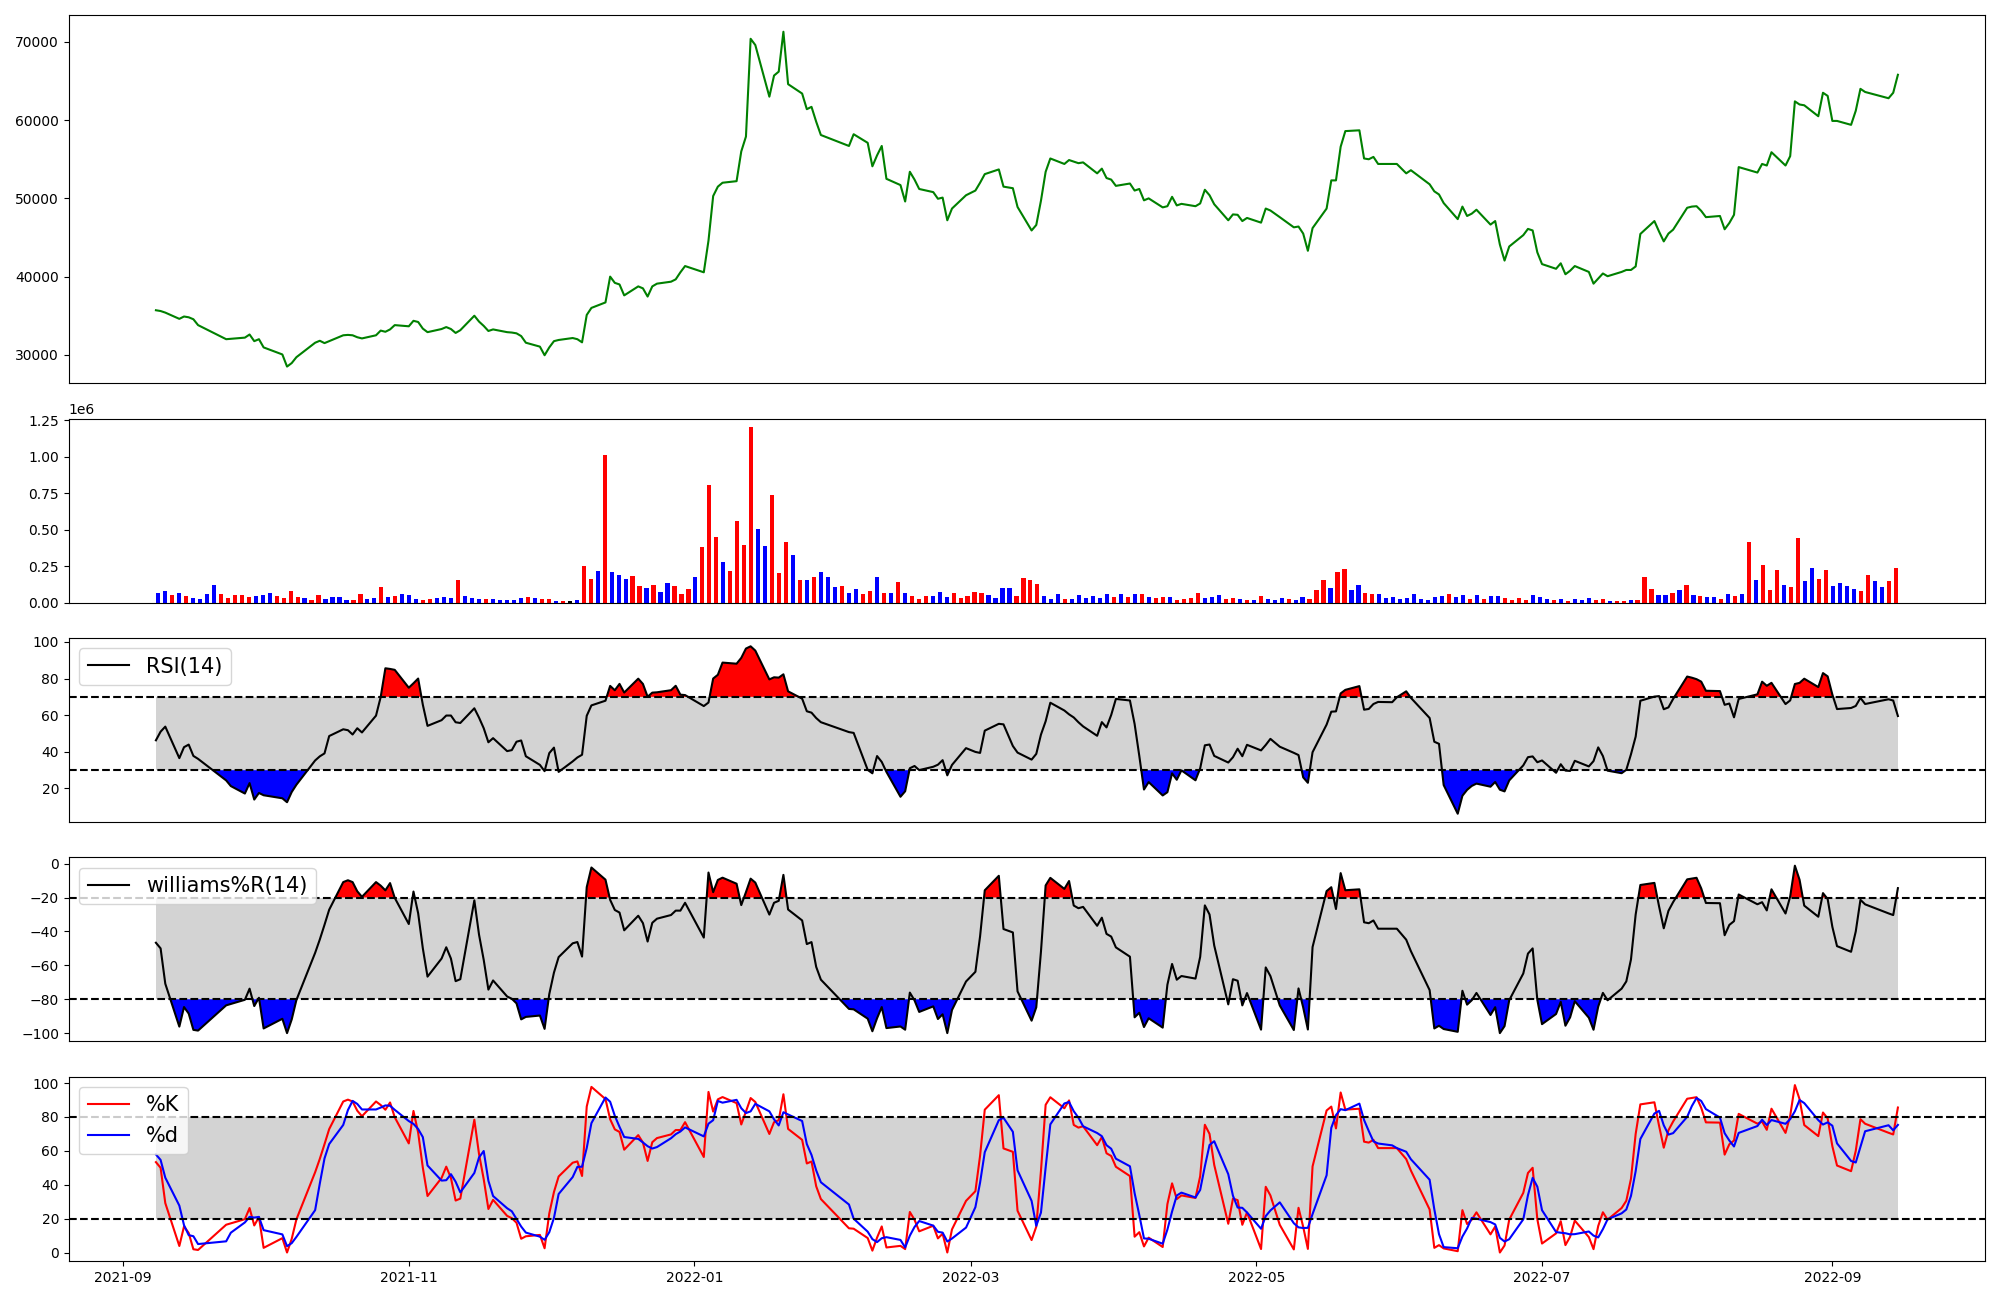Click the 70000 price axis label

point(37,42)
